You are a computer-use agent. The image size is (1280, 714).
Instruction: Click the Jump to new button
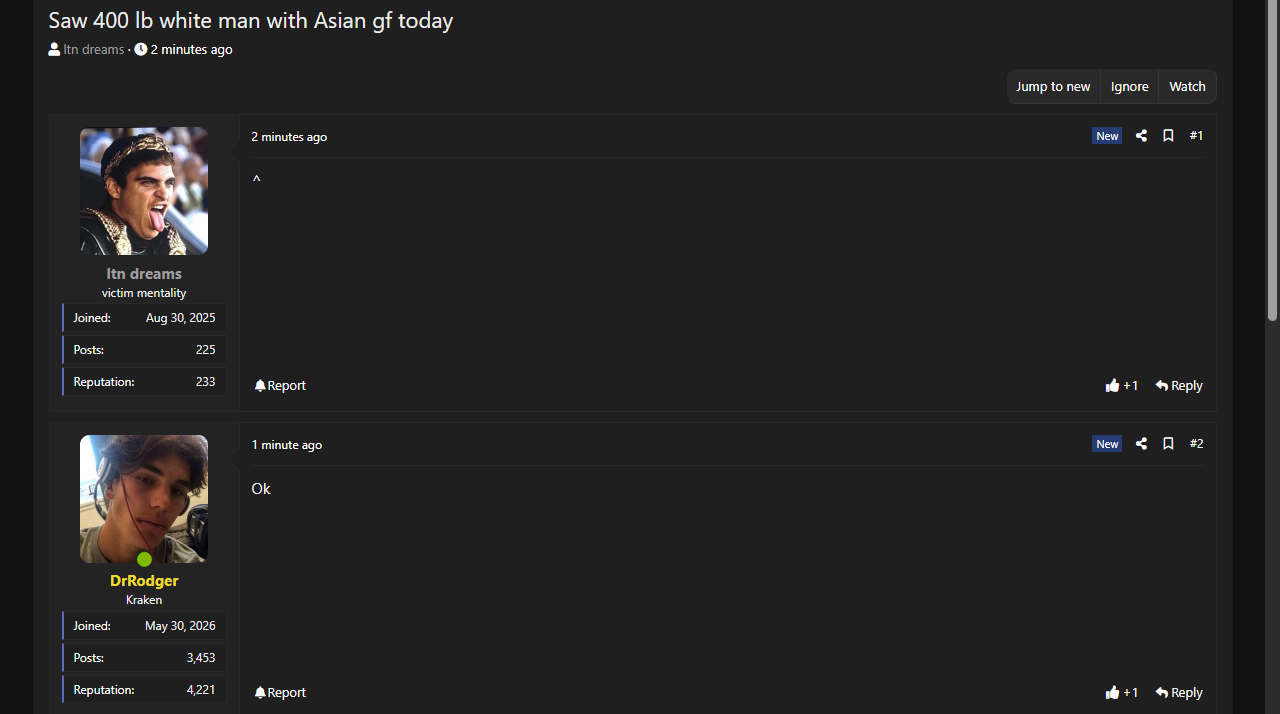click(x=1053, y=87)
